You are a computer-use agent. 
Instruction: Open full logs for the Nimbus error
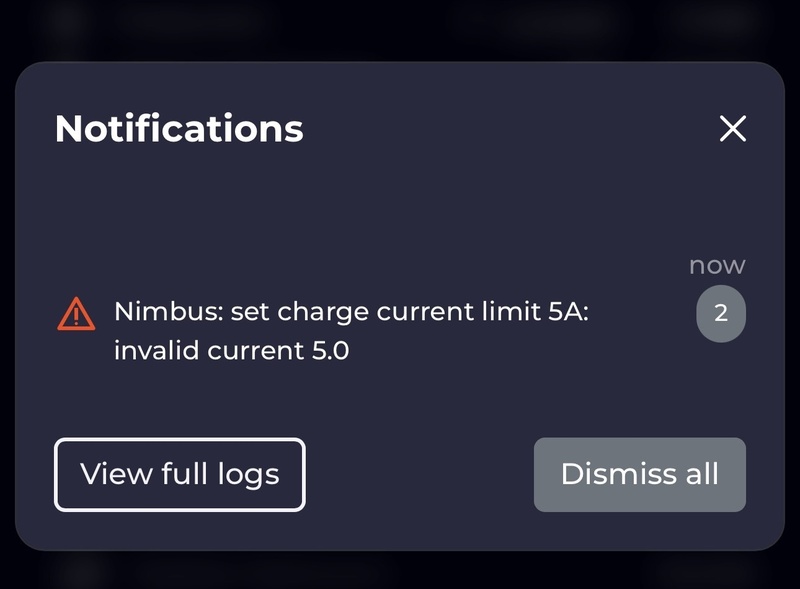coord(179,474)
